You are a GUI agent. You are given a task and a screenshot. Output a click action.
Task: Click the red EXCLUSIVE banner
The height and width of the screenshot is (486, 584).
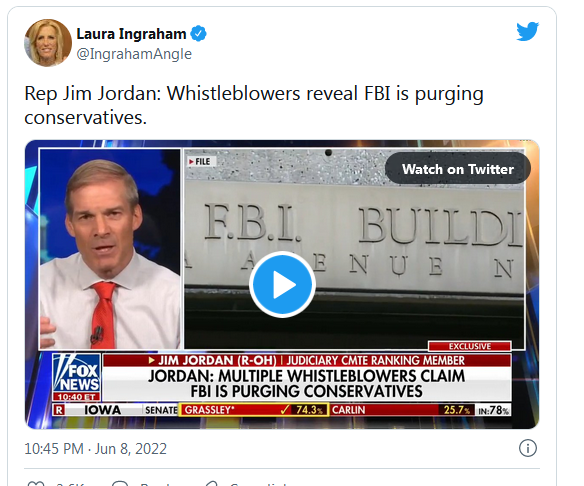(469, 346)
